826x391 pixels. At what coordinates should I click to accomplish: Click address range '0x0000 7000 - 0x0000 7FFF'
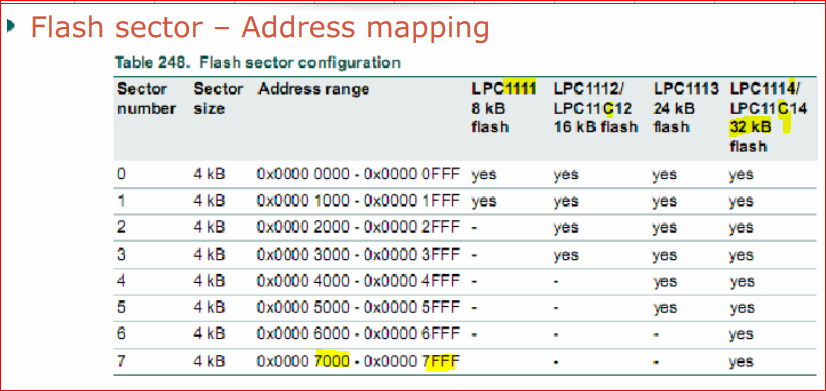358,361
